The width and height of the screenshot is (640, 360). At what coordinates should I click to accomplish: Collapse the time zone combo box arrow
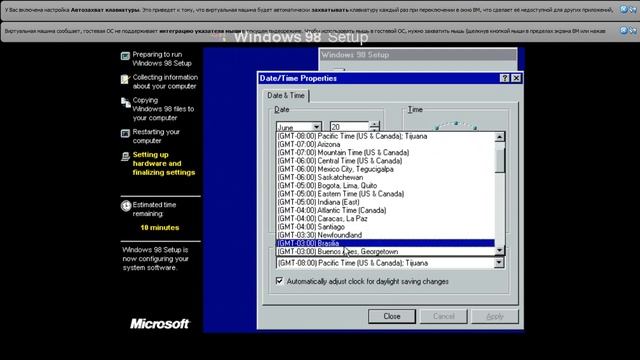(x=499, y=263)
